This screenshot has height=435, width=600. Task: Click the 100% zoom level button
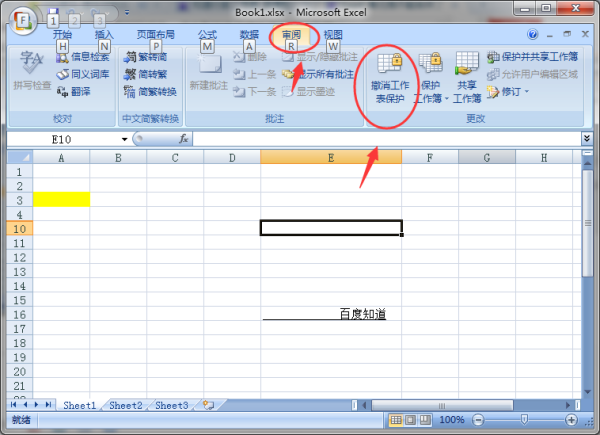[452, 420]
